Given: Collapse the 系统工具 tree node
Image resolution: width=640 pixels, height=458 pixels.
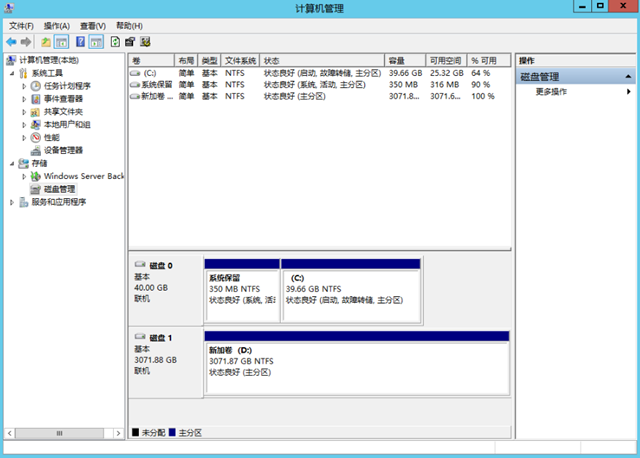Looking at the screenshot, I should coord(12,74).
